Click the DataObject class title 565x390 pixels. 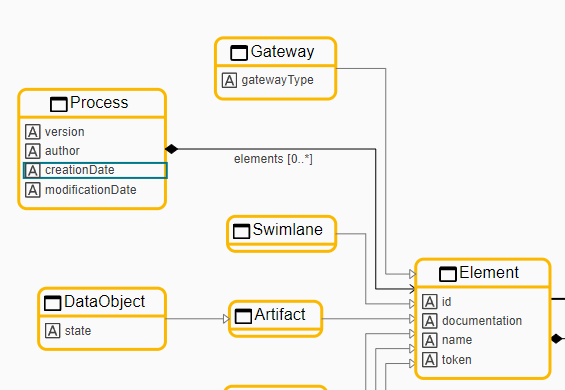click(104, 302)
